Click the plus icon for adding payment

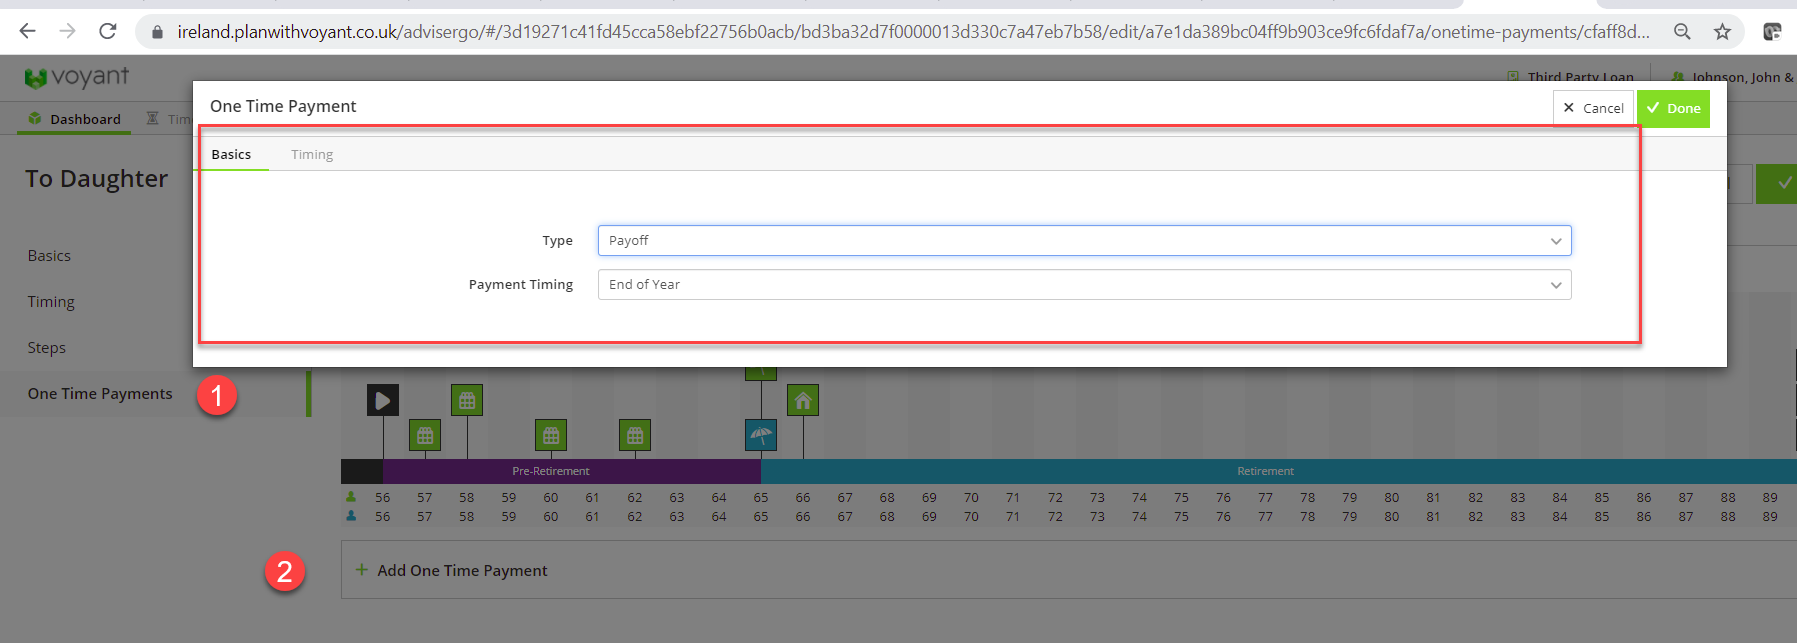362,569
